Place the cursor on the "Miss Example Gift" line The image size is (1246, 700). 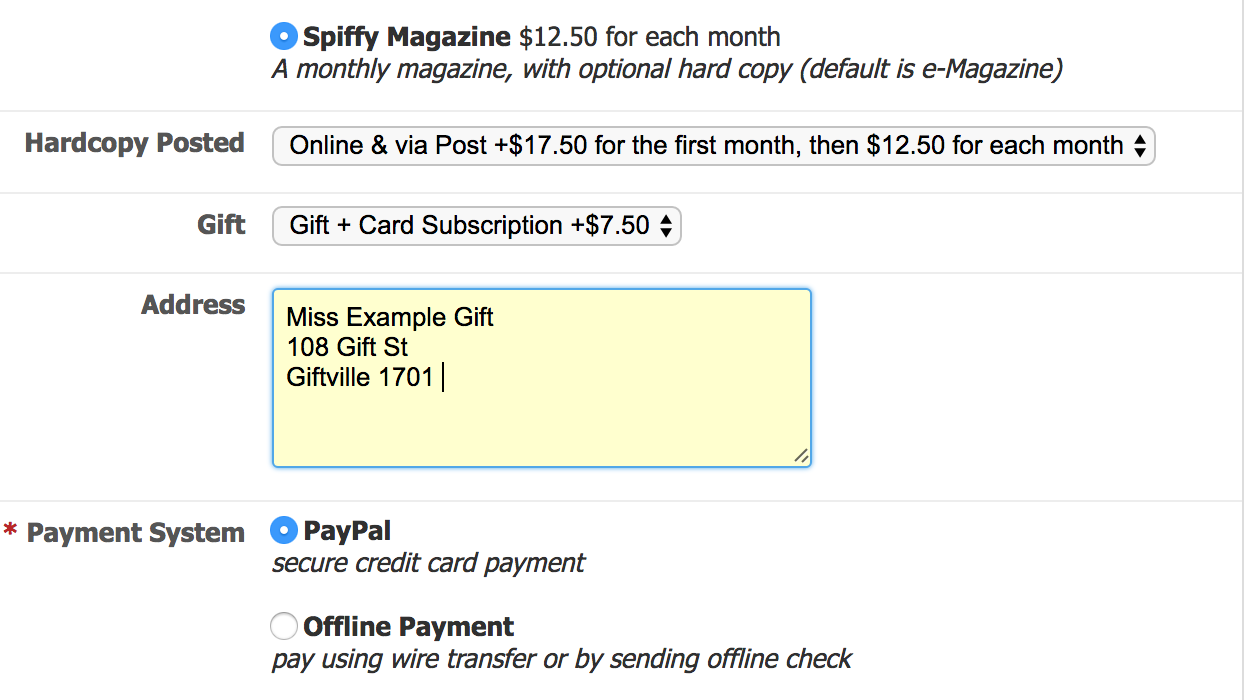(x=390, y=318)
